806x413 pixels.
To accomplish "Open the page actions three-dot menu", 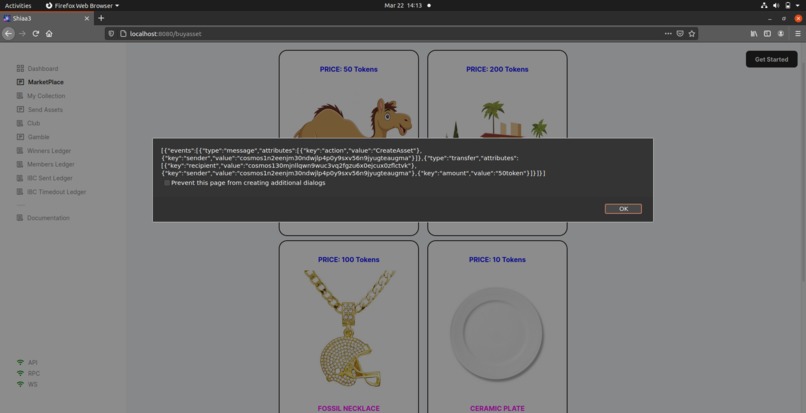I will pos(668,33).
